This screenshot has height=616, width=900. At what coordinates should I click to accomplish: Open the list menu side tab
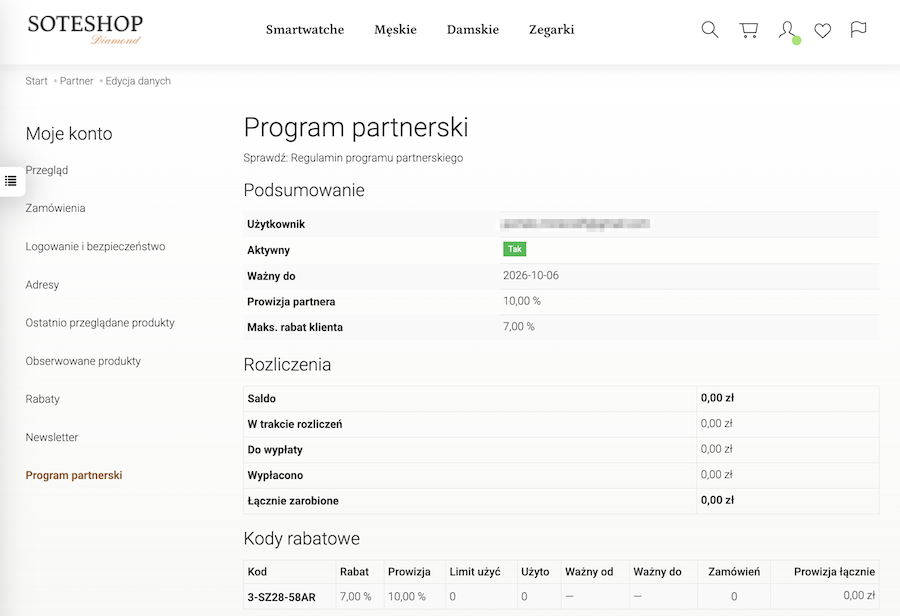[x=11, y=181]
